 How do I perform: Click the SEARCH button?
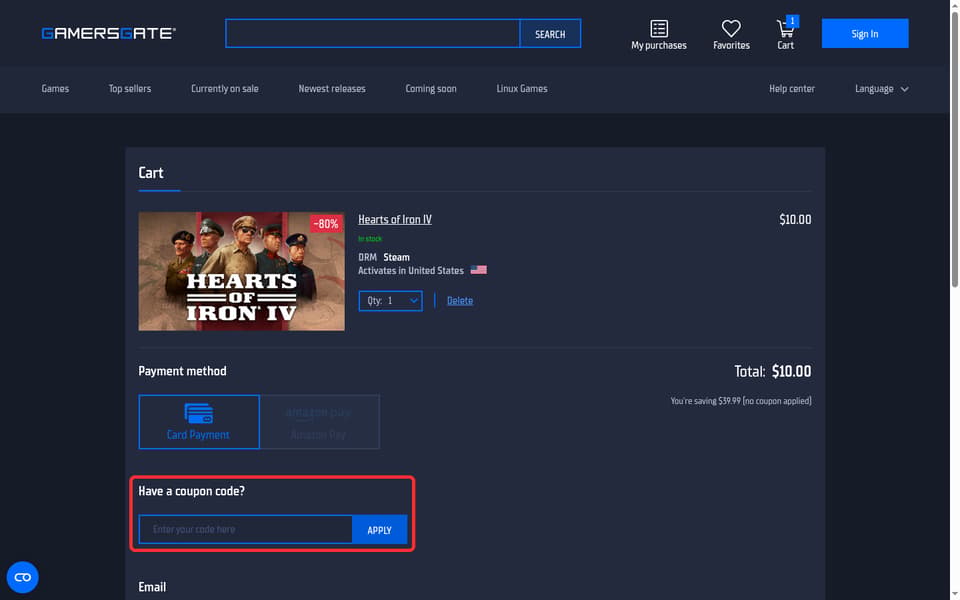550,34
